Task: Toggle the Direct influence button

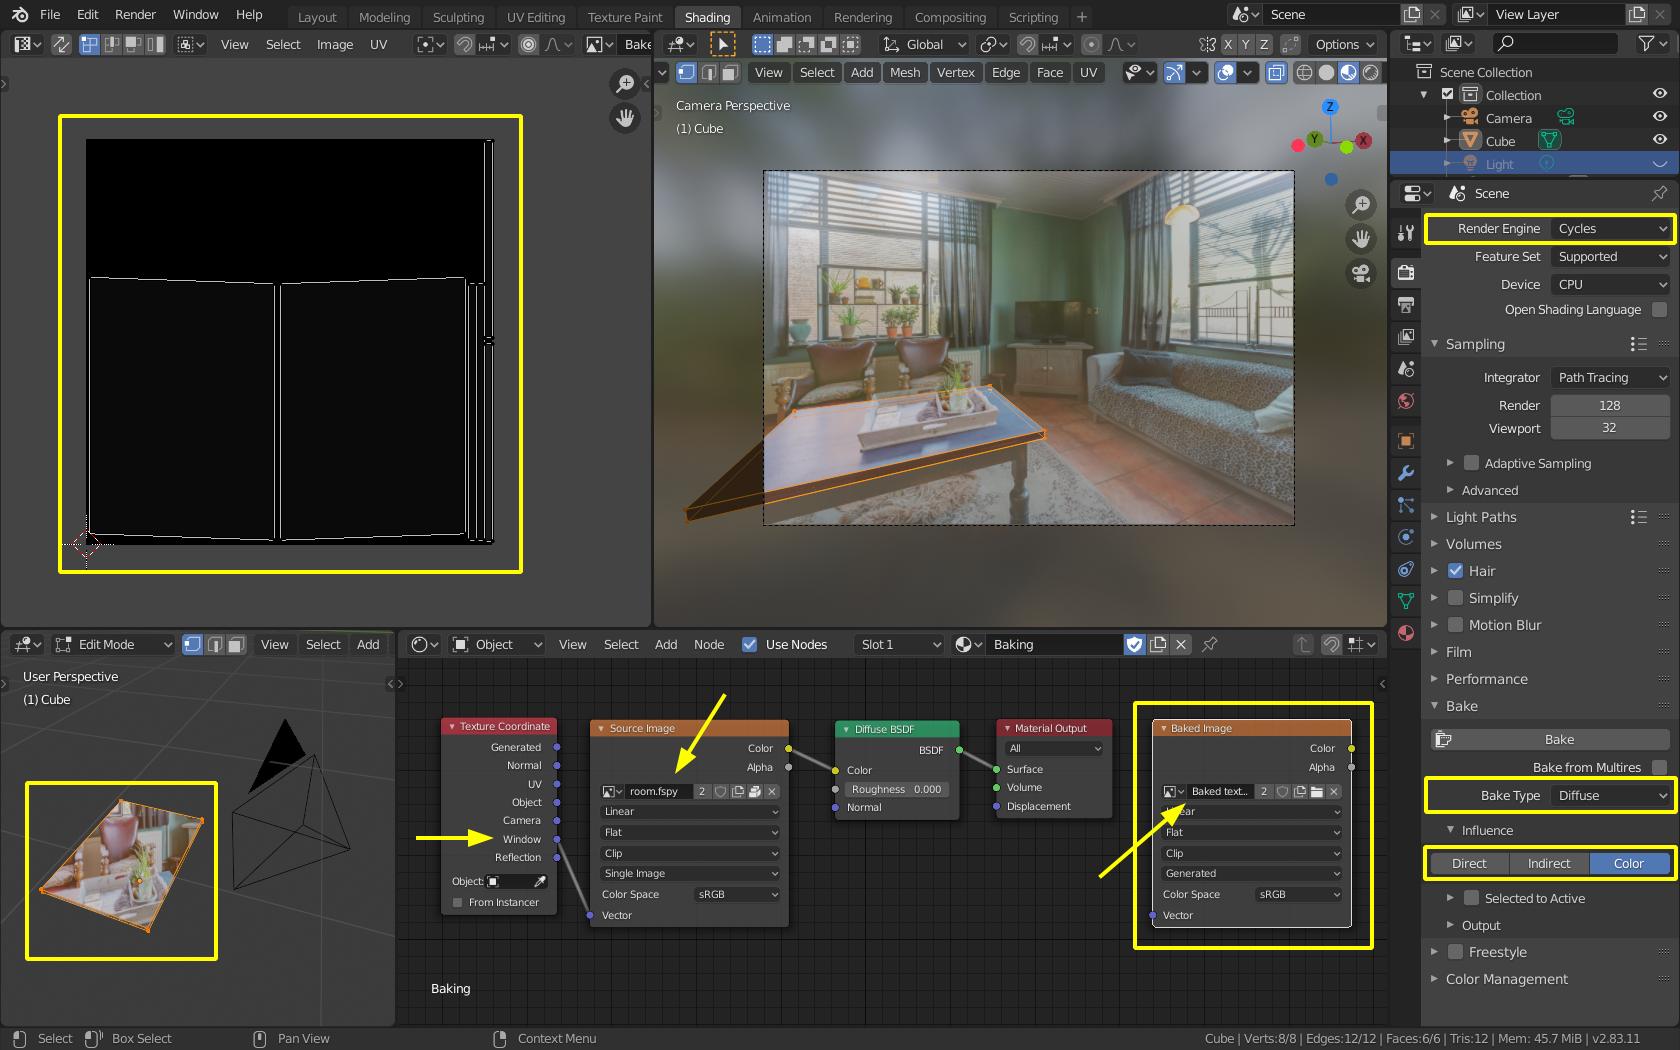Action: coord(1469,863)
